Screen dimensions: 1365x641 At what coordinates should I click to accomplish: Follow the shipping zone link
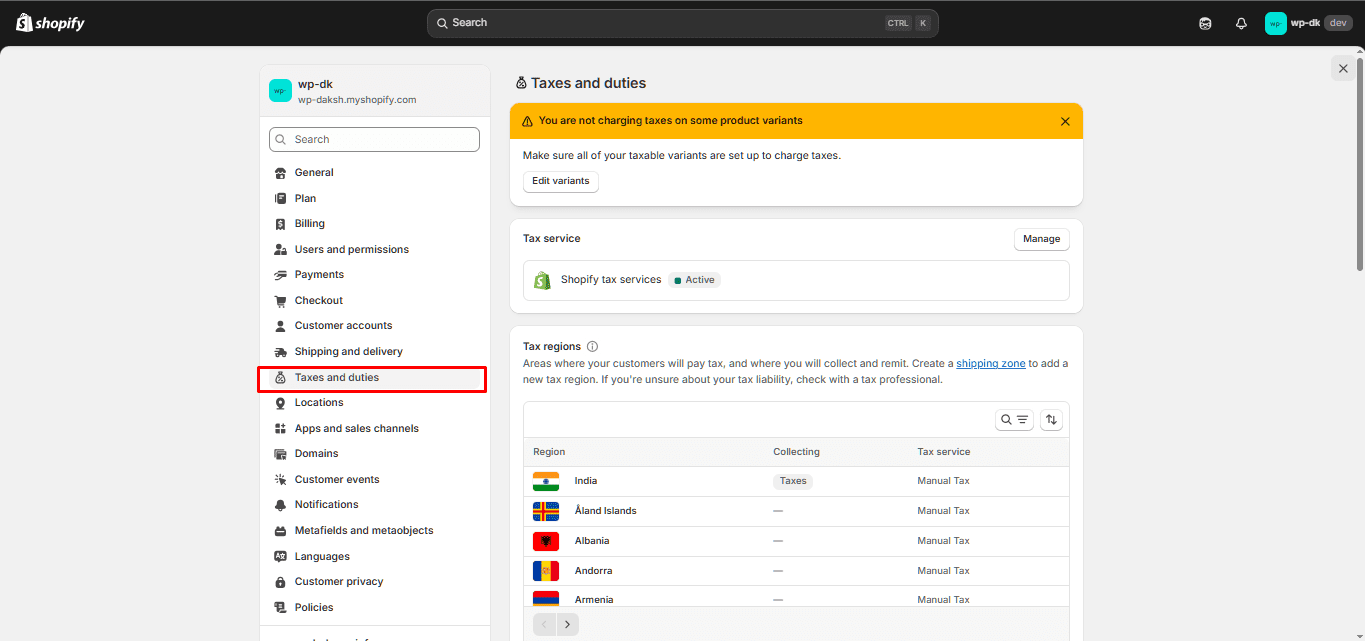click(990, 364)
